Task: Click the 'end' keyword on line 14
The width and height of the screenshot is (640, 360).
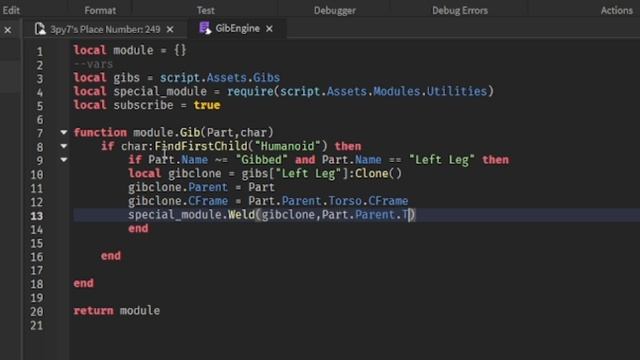Action: 138,228
